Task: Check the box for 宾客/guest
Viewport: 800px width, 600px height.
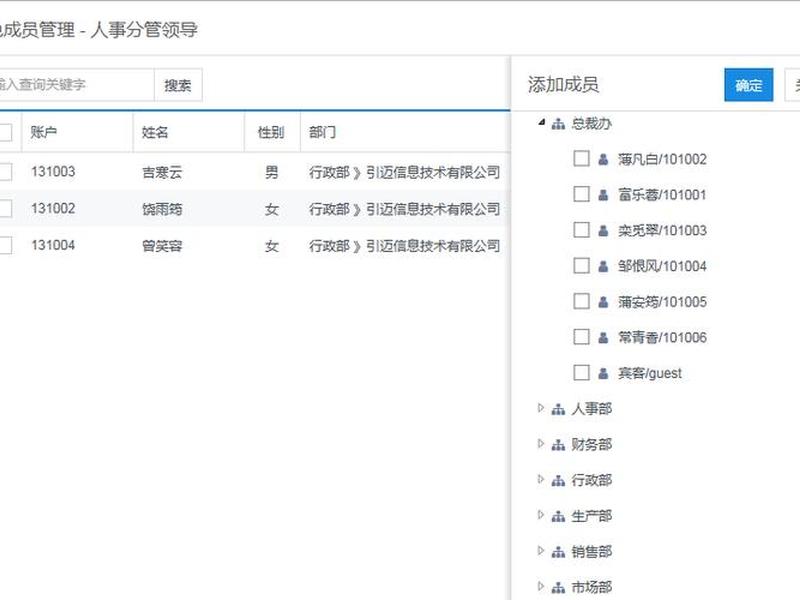Action: pos(581,372)
